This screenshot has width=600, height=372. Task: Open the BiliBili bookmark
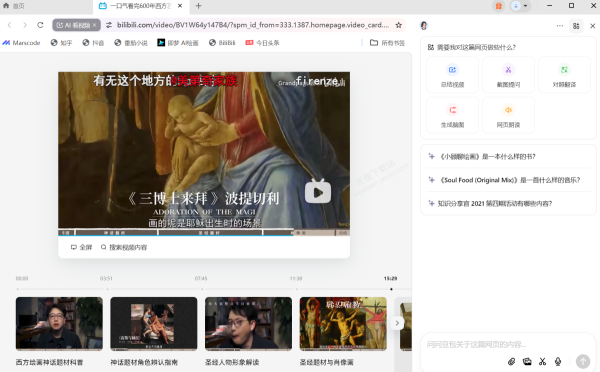tap(222, 43)
